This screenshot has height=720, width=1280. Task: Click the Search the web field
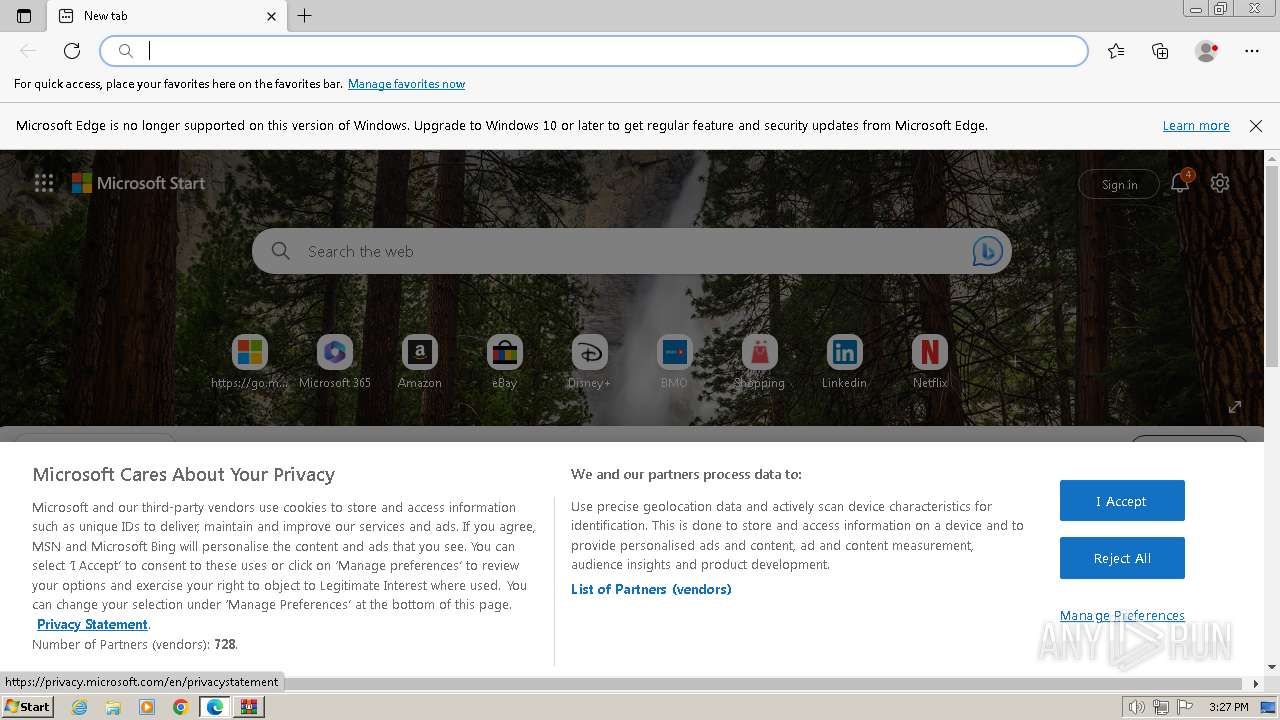coord(631,251)
